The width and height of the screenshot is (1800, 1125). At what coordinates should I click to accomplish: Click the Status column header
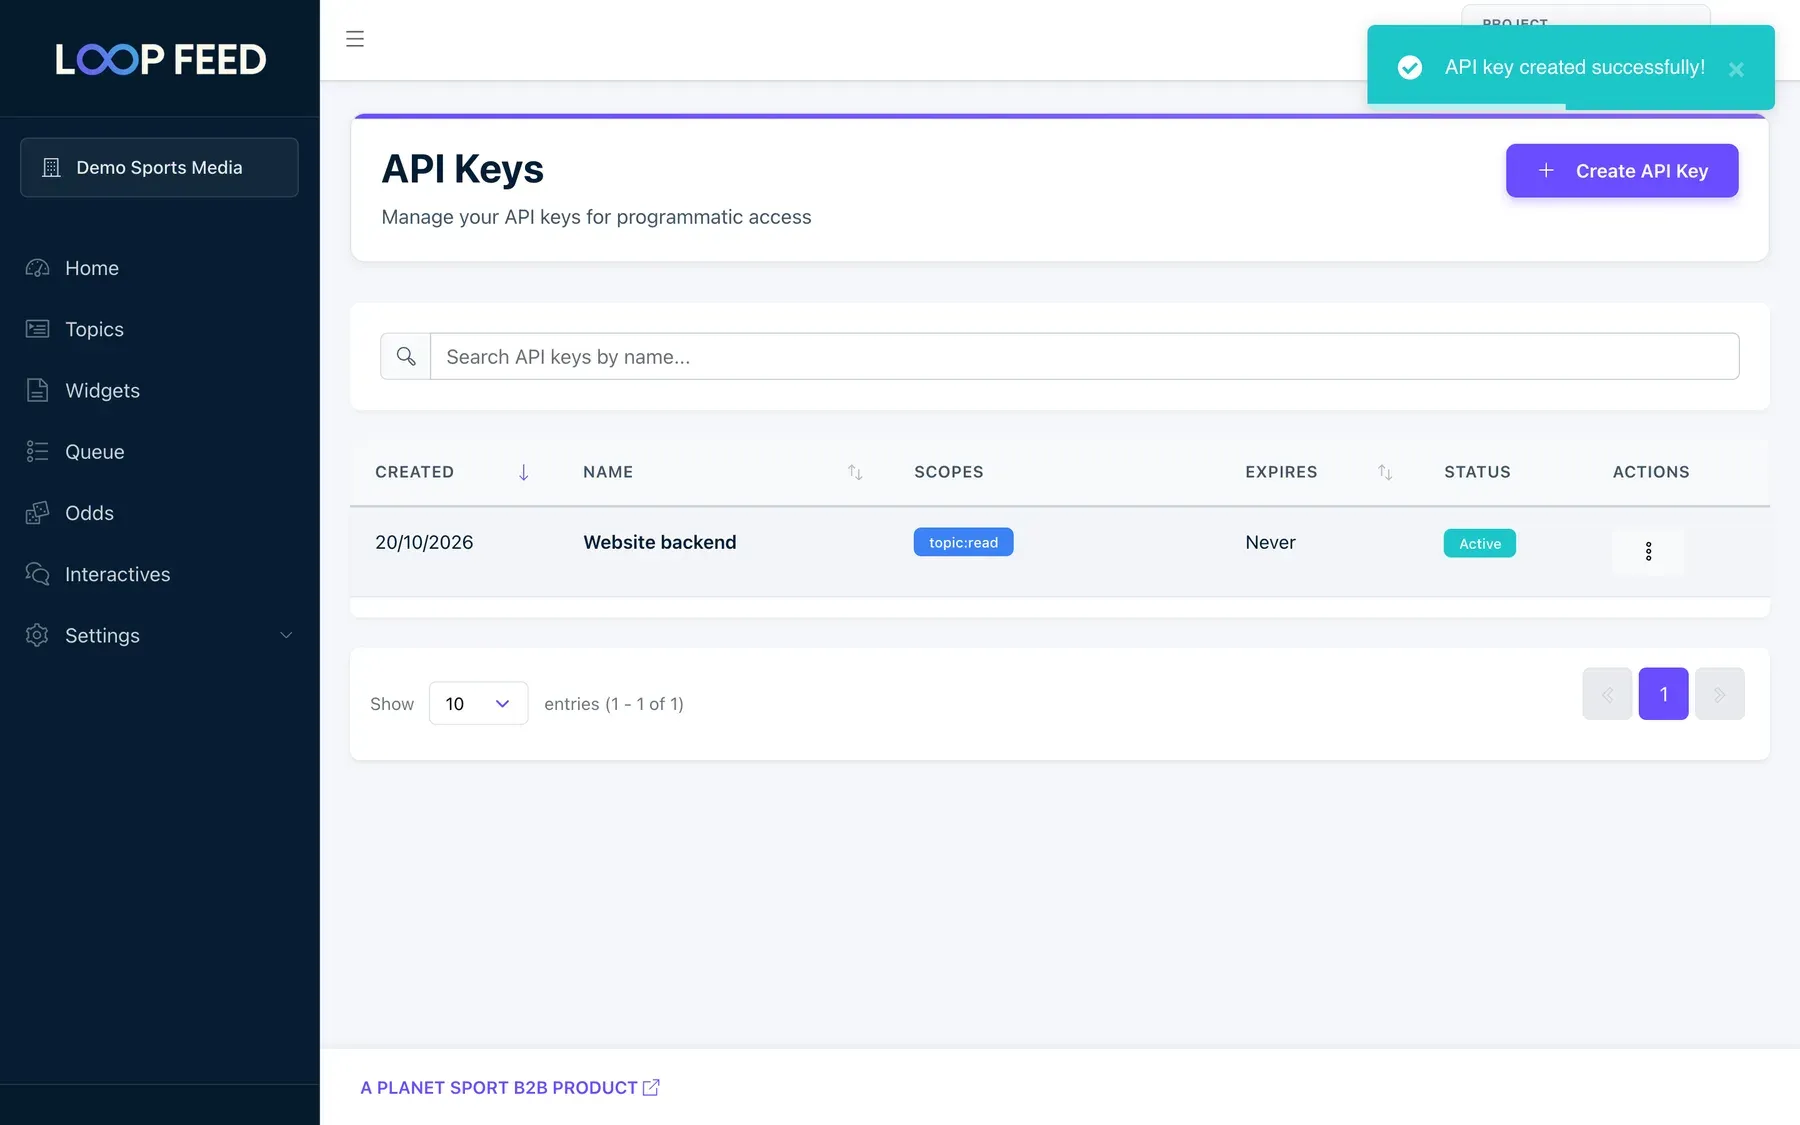tap(1477, 472)
